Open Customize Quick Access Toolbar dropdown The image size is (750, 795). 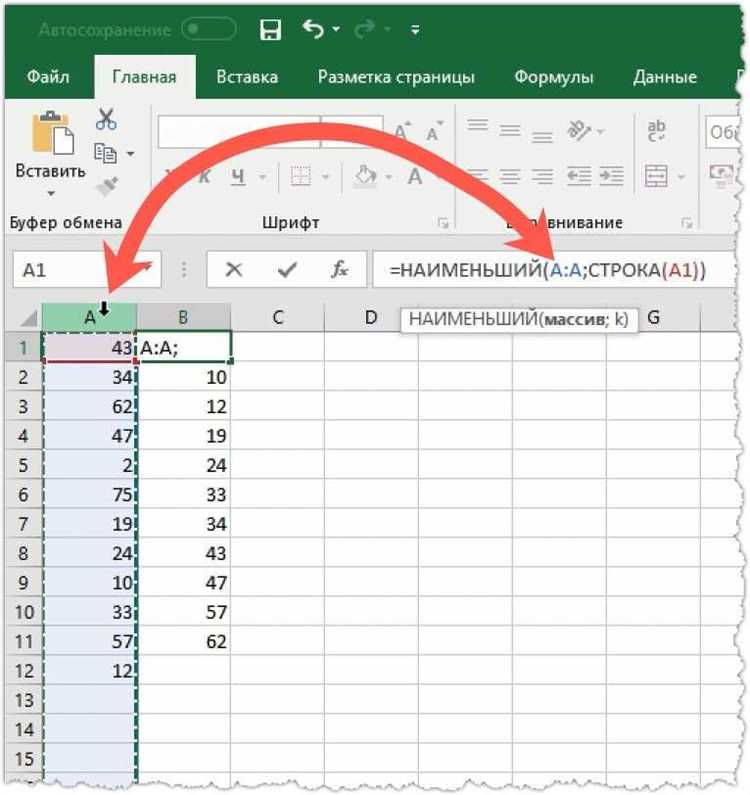click(415, 30)
